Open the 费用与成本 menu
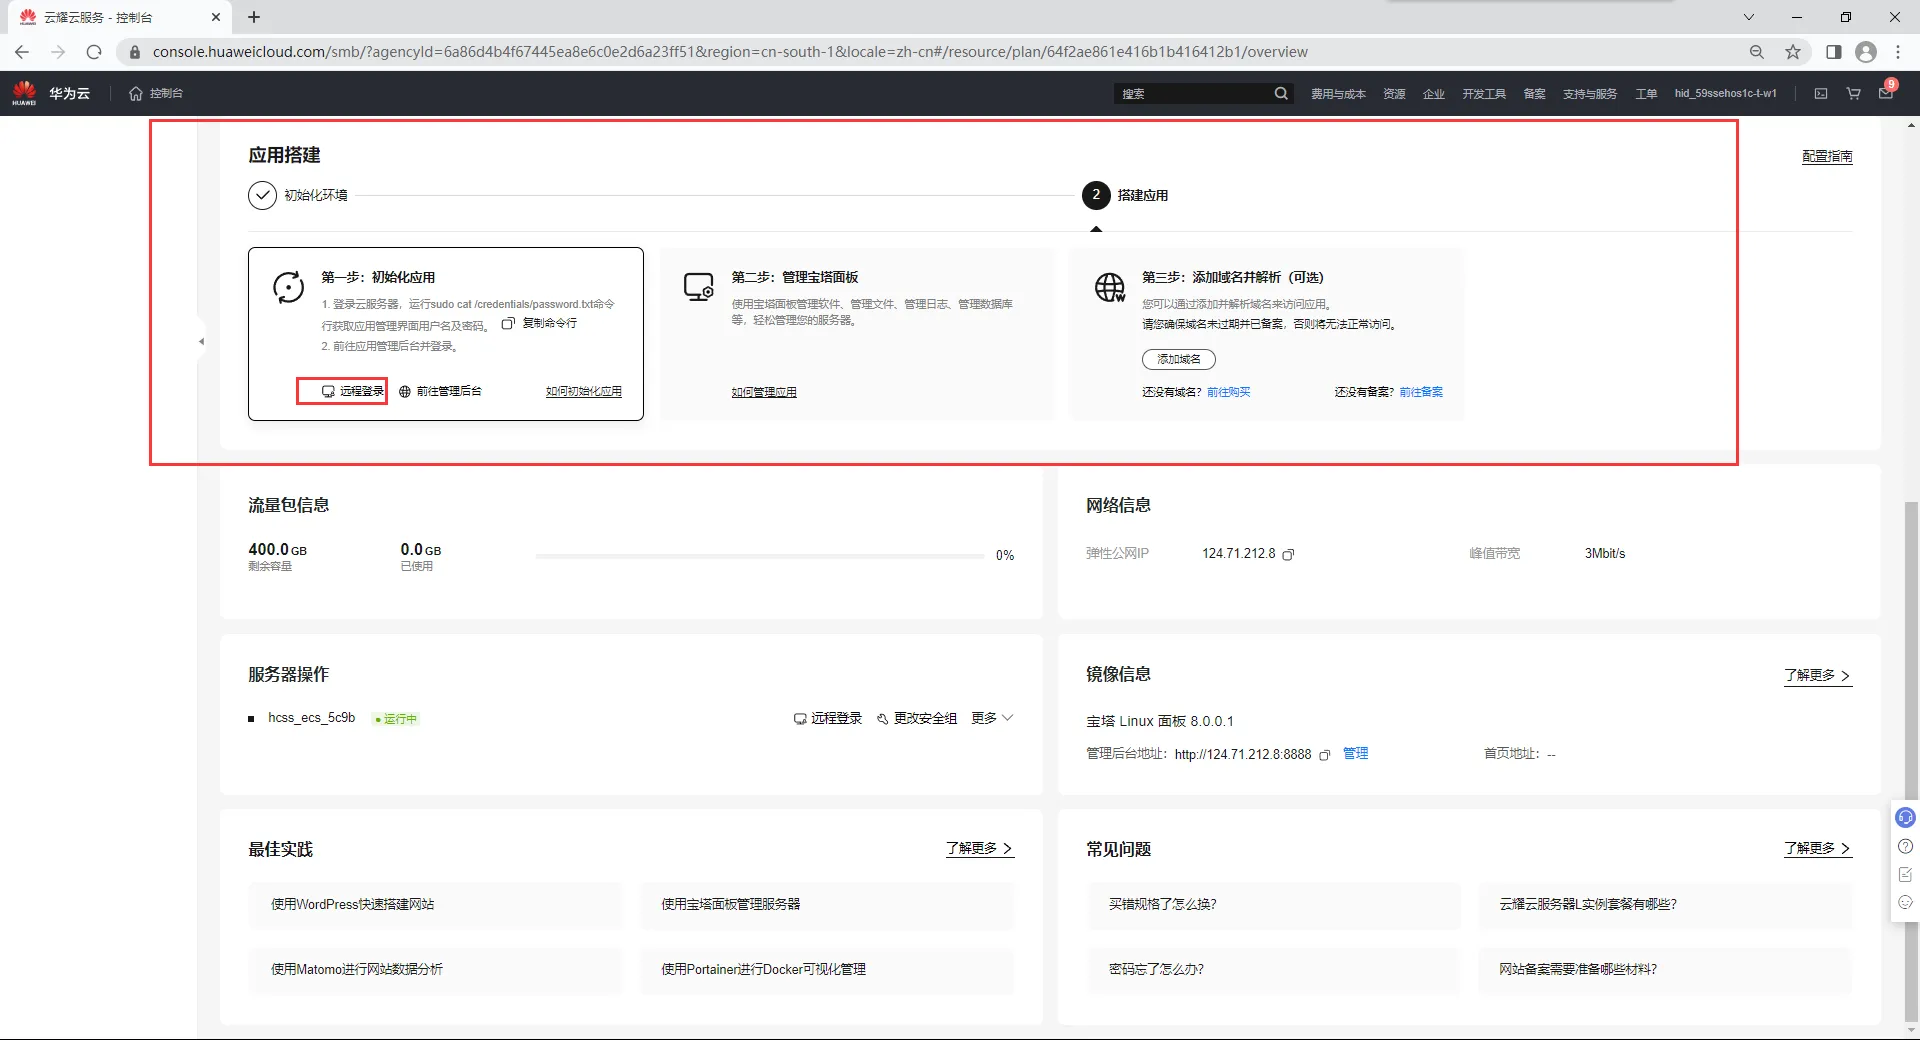This screenshot has height=1040, width=1920. (x=1338, y=94)
